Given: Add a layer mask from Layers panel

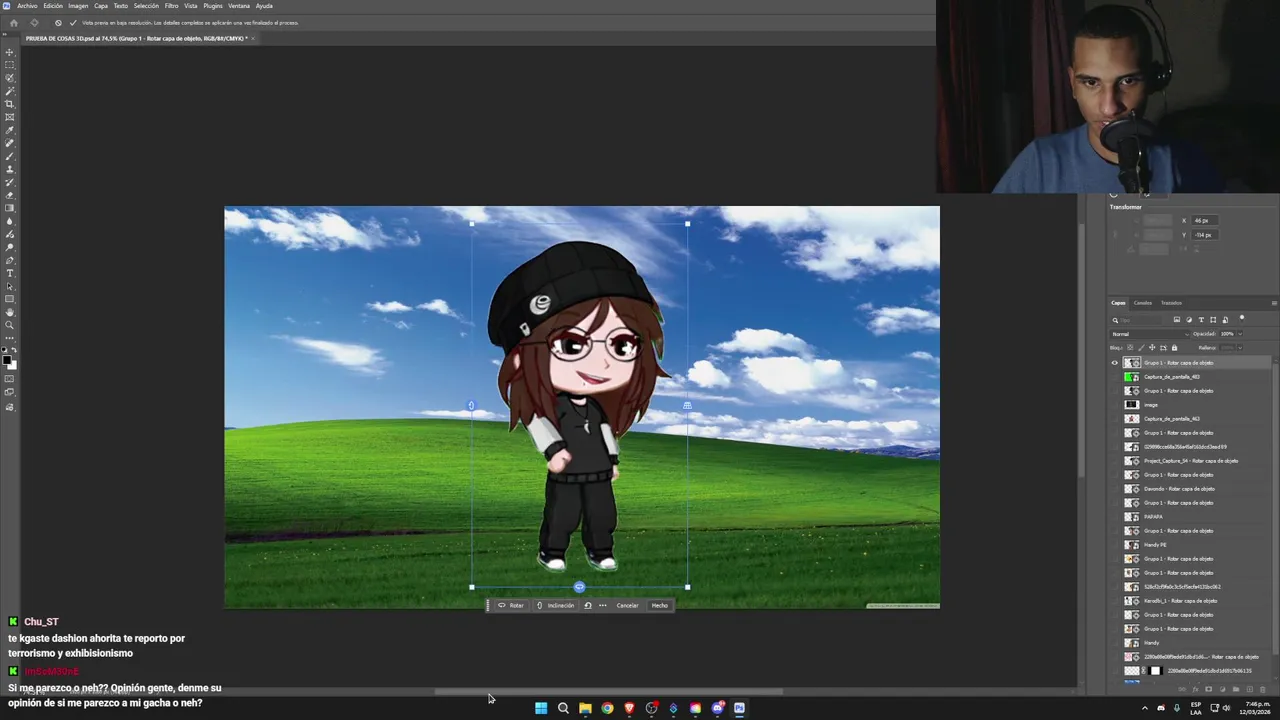Looking at the screenshot, I should (1209, 689).
